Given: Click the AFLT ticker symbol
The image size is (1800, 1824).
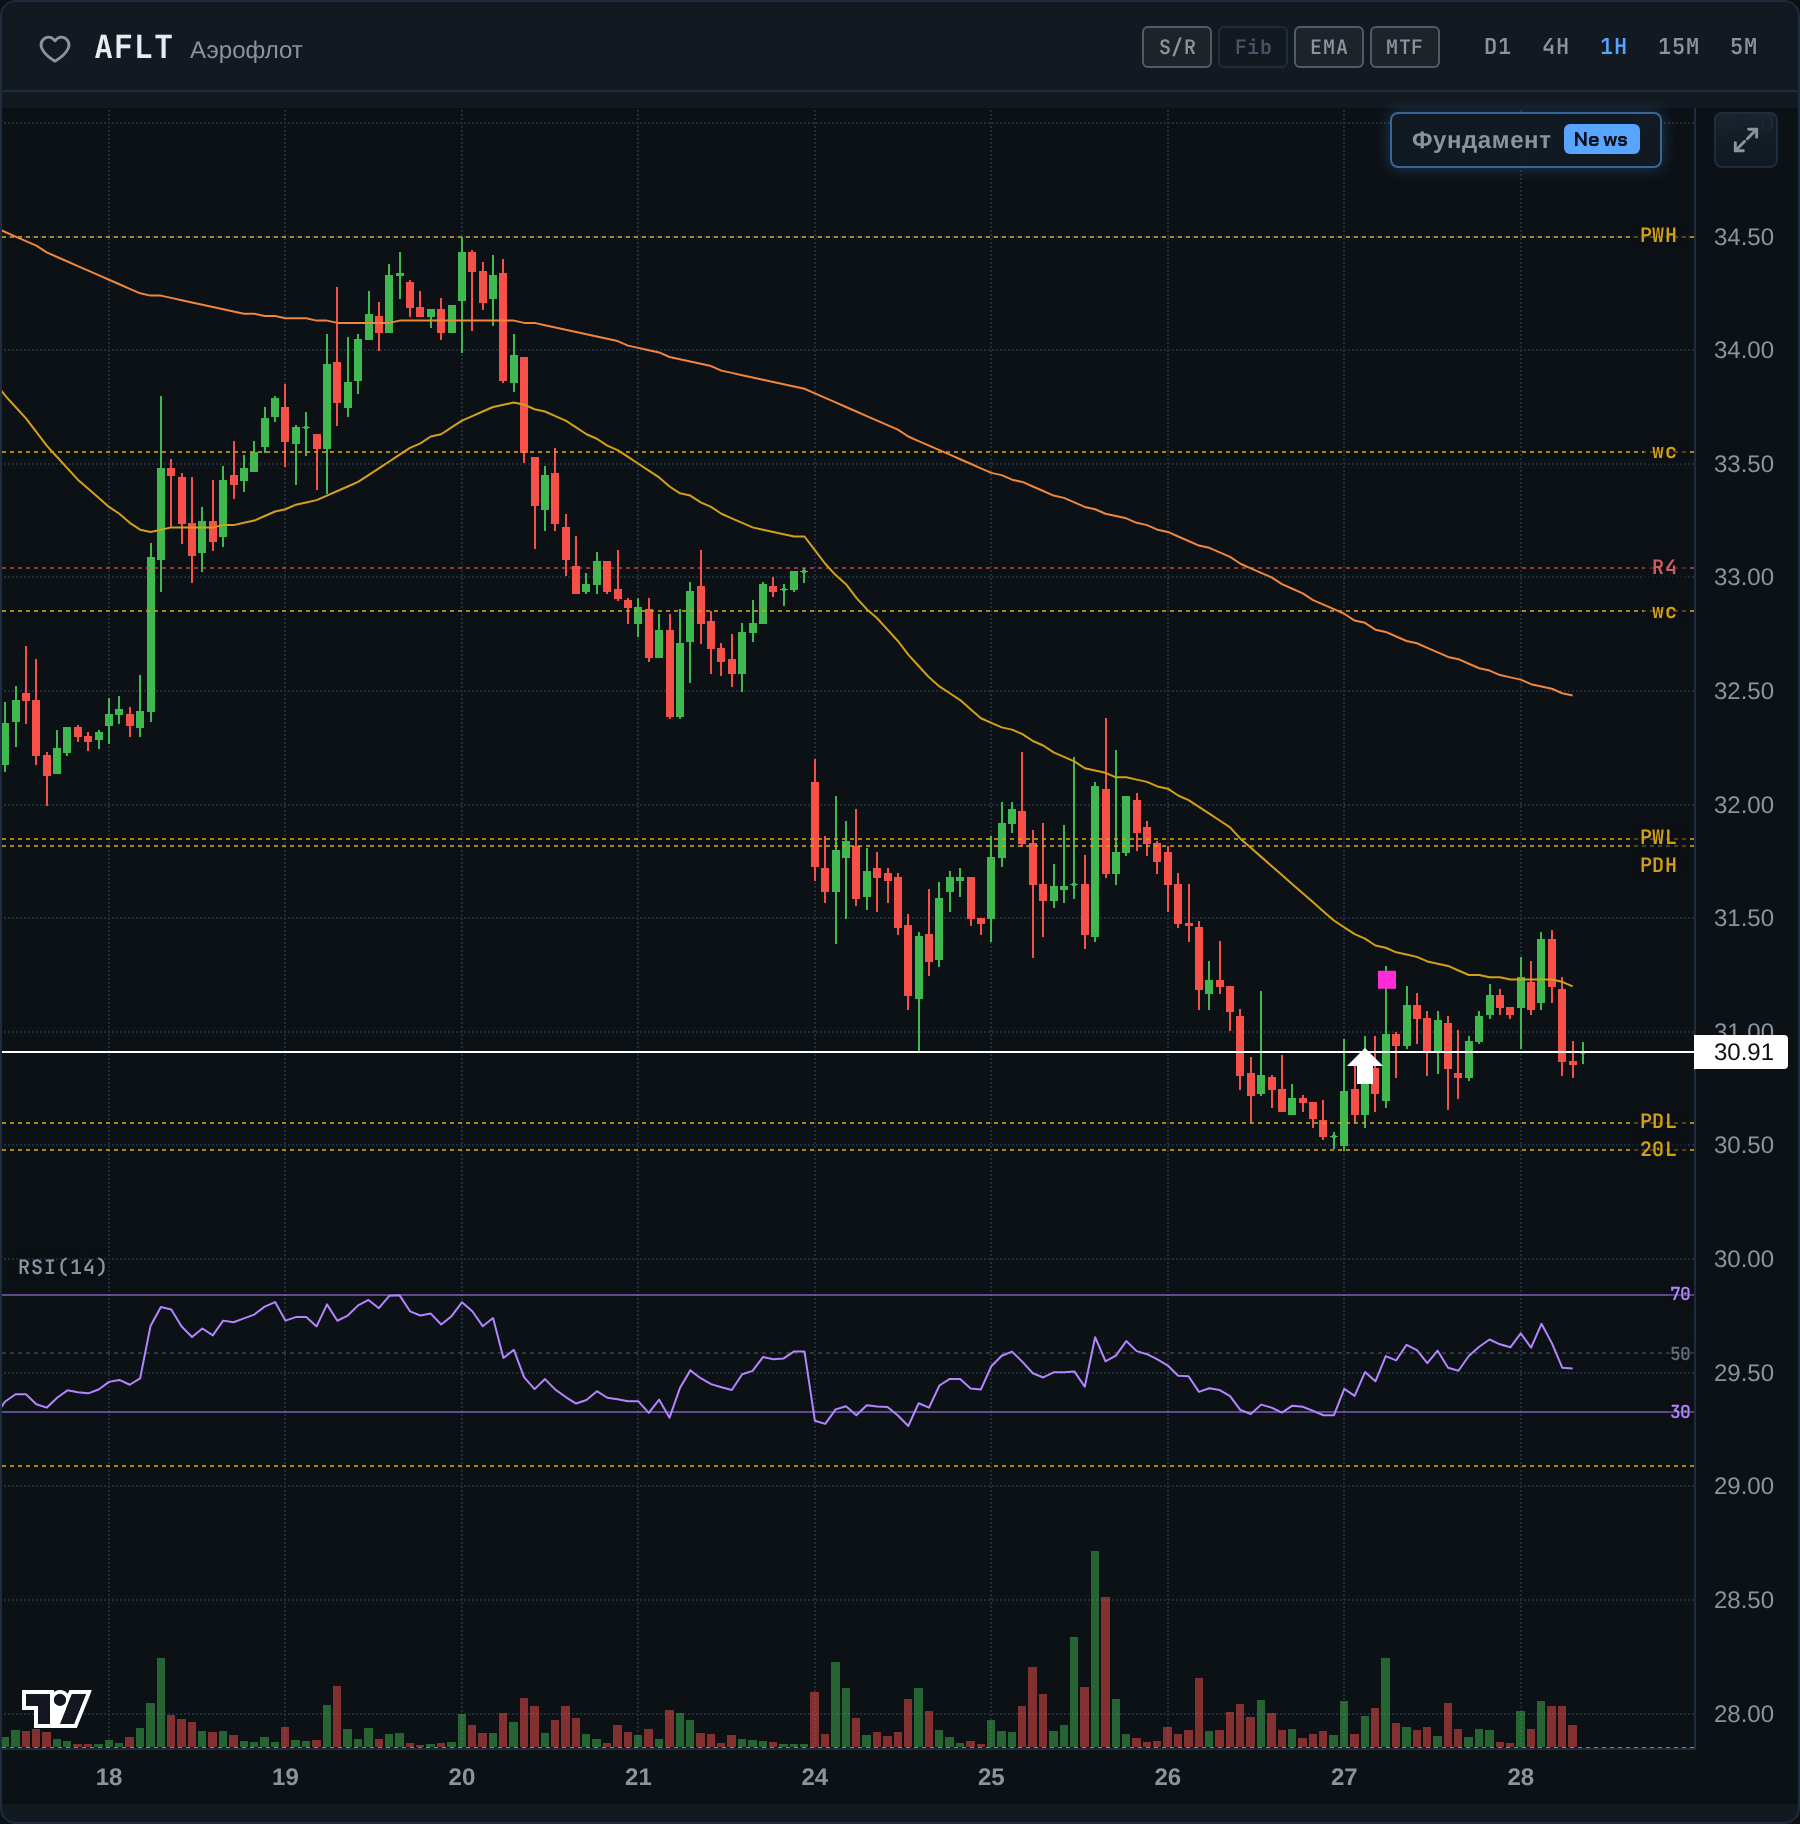Looking at the screenshot, I should pos(134,47).
